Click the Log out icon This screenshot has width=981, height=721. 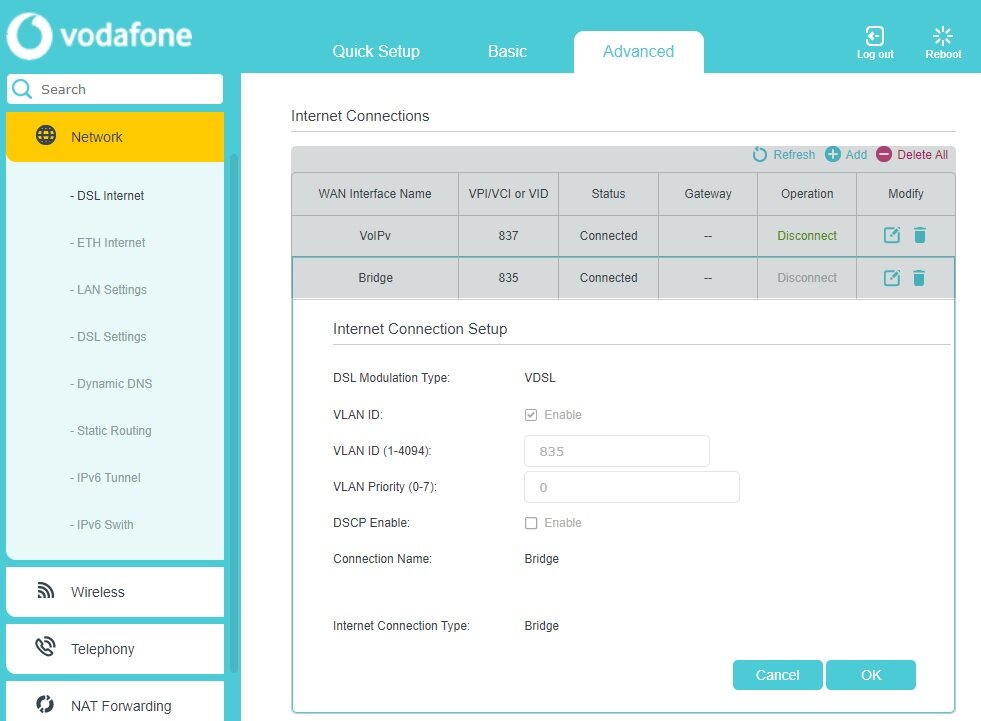coord(875,36)
